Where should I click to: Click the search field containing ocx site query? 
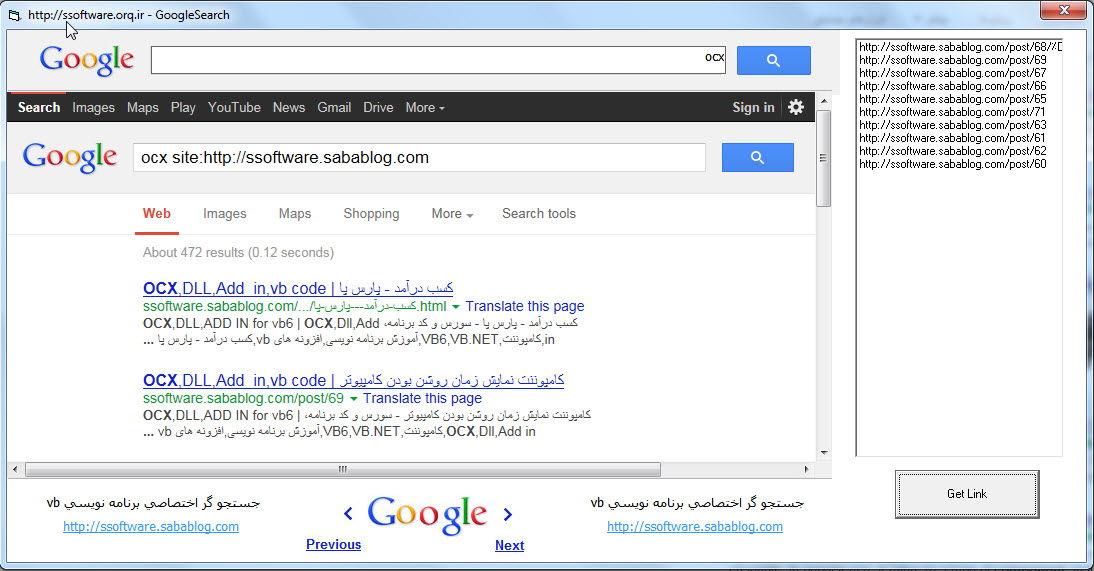point(419,158)
